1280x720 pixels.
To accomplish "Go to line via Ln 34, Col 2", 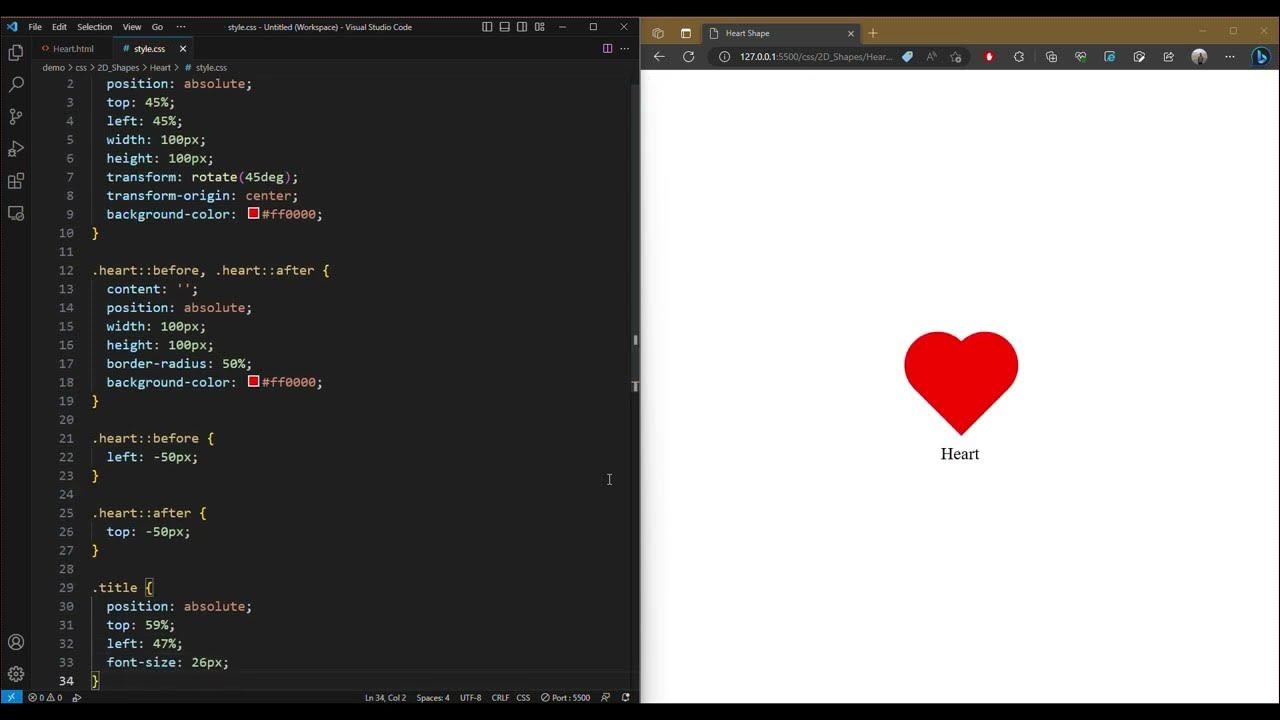I will pos(385,697).
